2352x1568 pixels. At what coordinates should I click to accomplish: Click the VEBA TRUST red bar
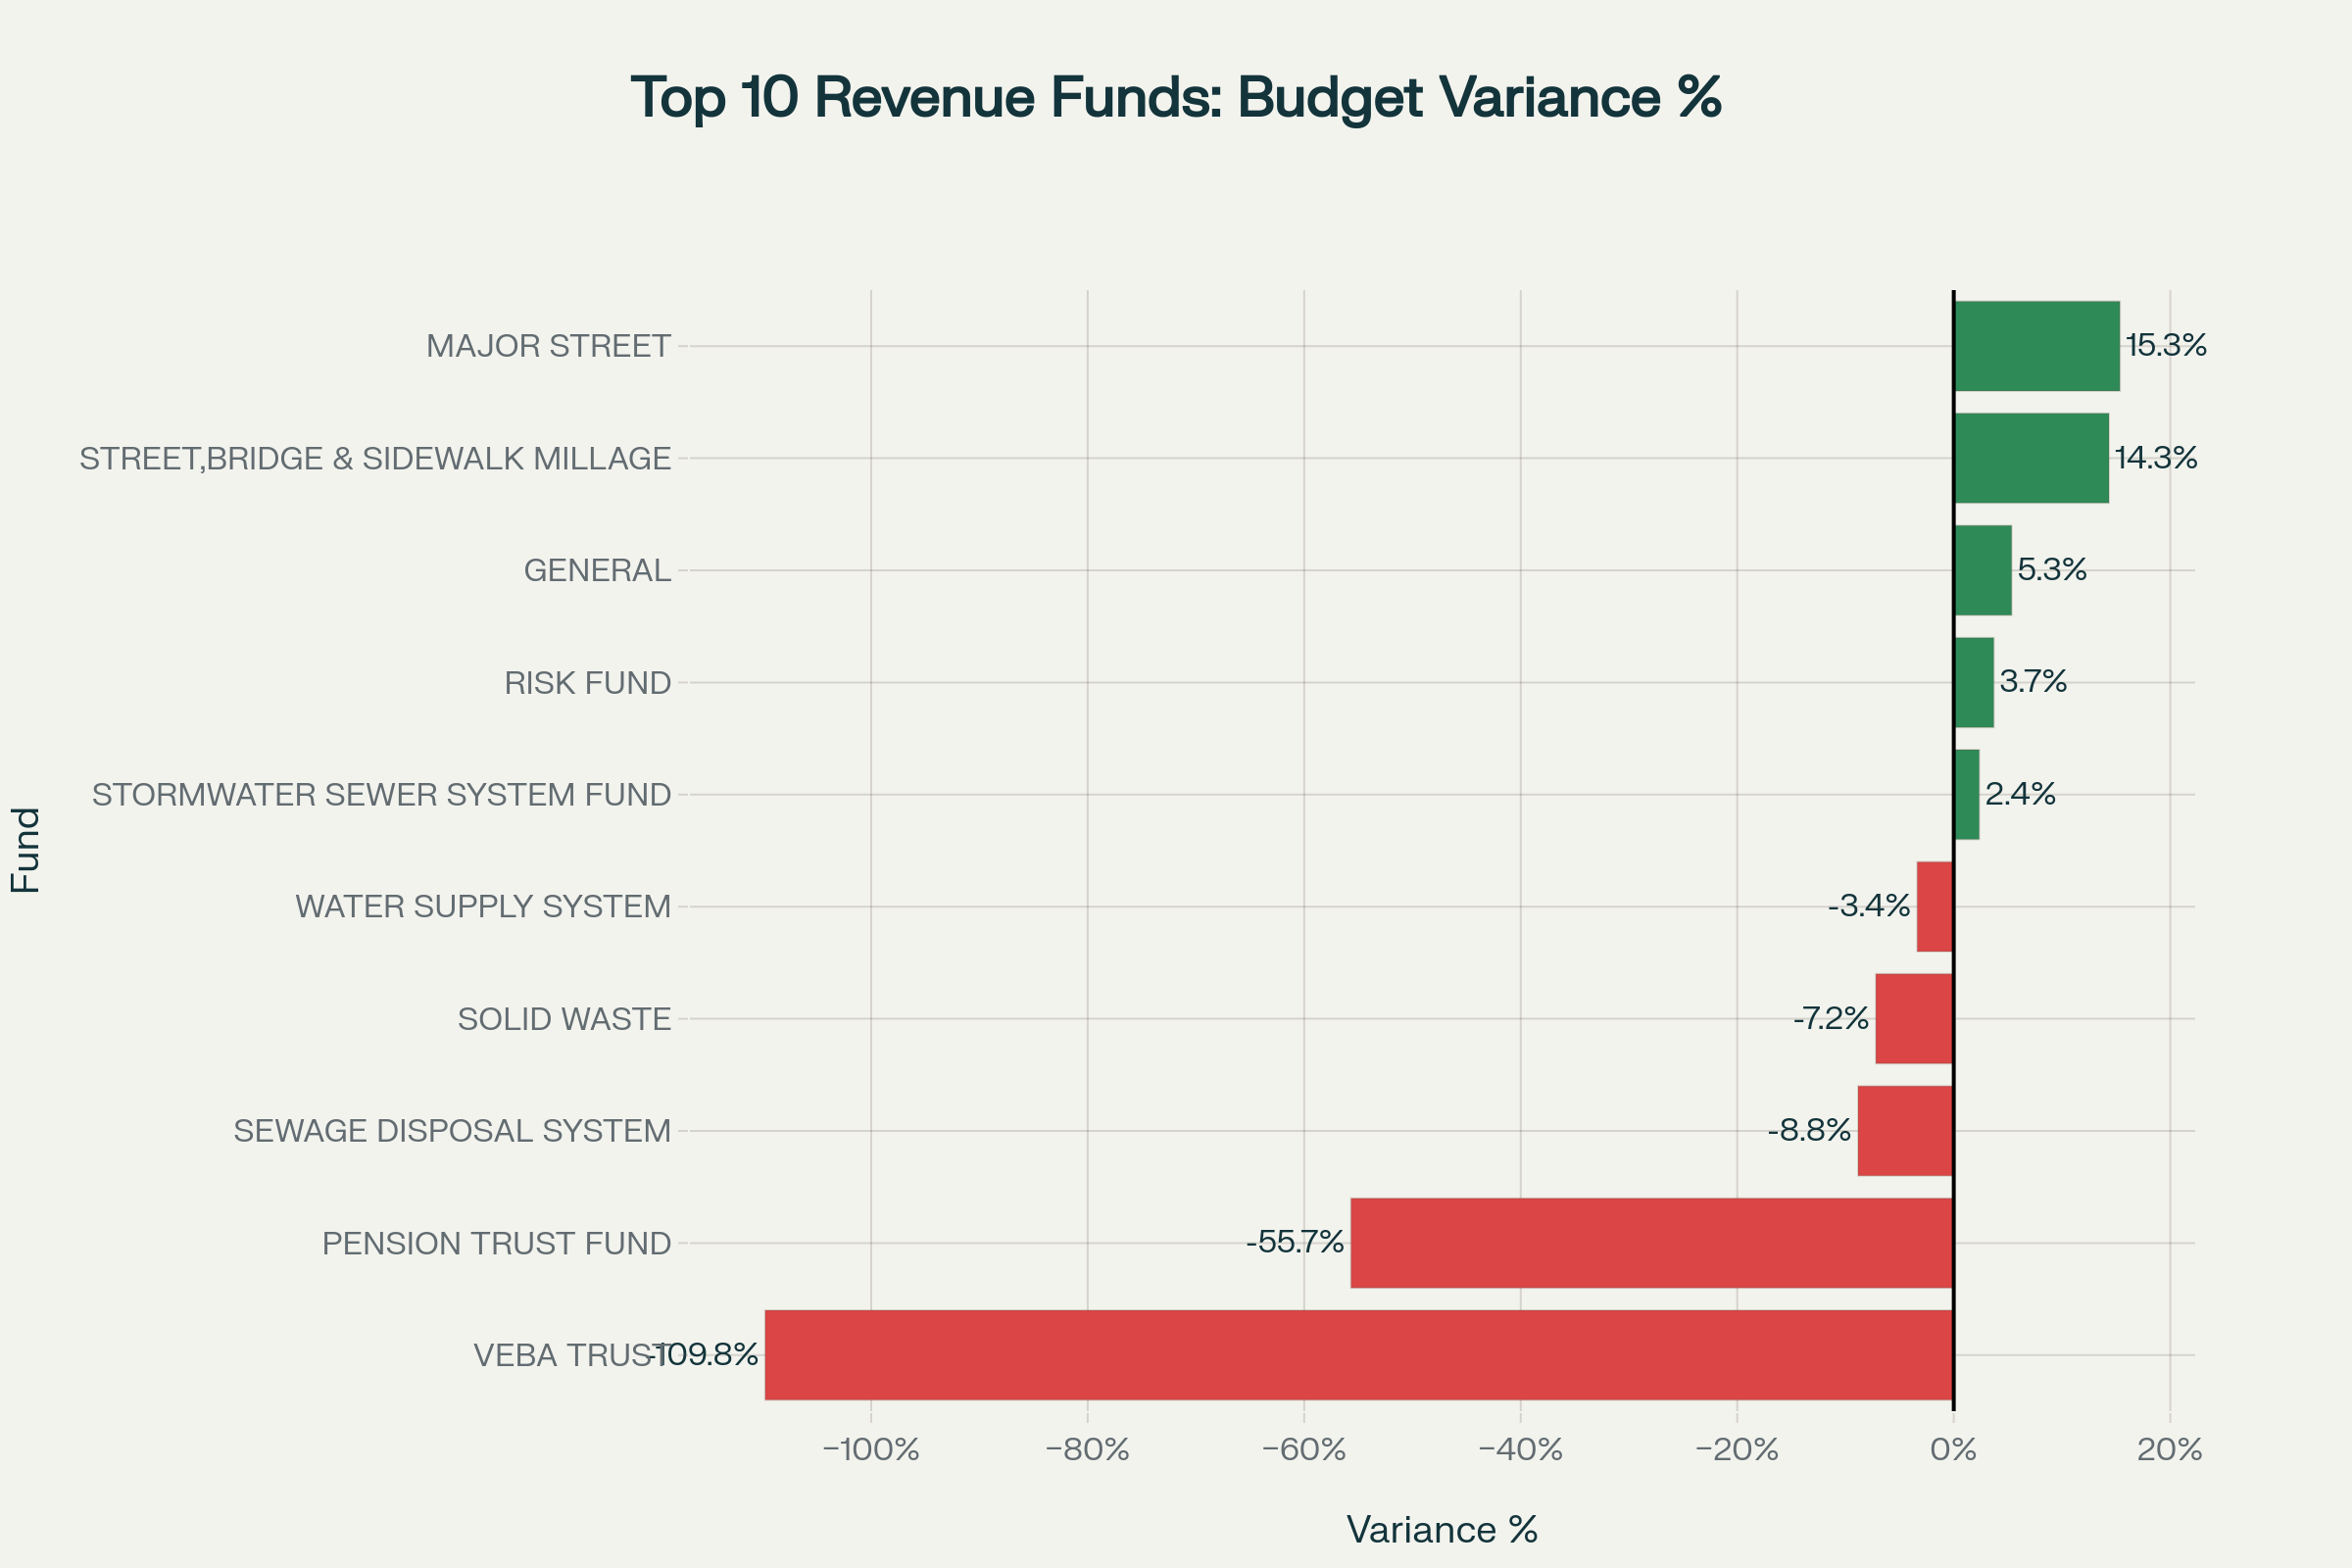1358,1354
